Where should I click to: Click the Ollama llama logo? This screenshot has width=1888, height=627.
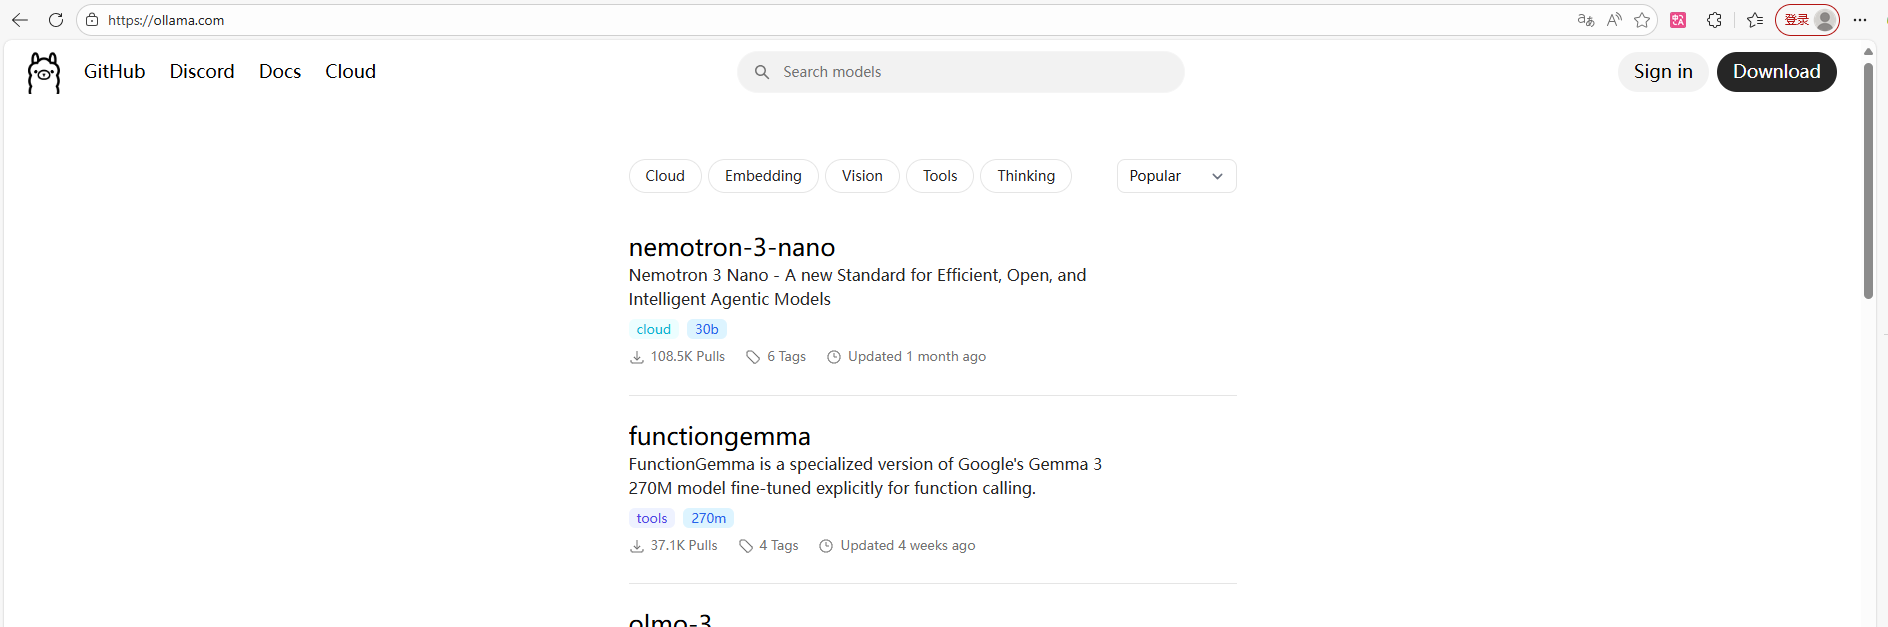click(x=44, y=73)
